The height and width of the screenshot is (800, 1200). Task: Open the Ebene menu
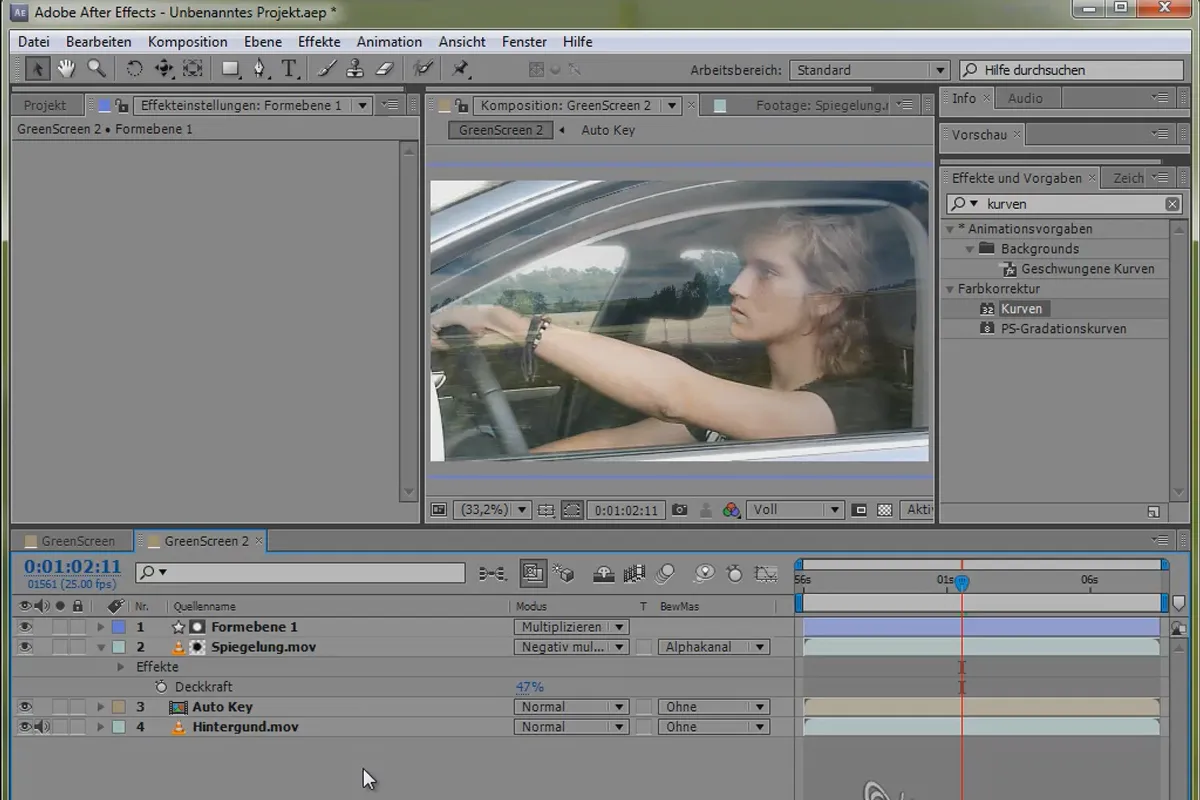point(263,42)
